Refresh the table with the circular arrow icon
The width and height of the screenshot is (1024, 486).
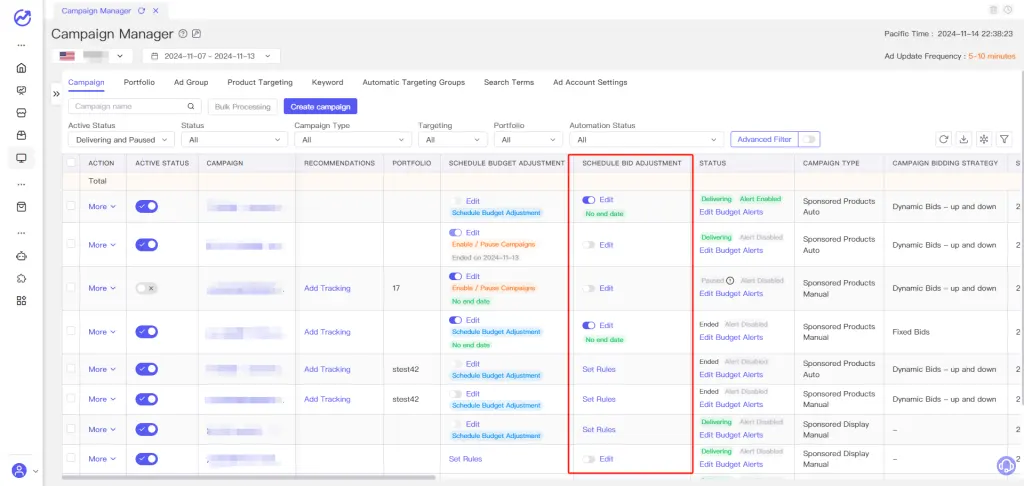(943, 138)
